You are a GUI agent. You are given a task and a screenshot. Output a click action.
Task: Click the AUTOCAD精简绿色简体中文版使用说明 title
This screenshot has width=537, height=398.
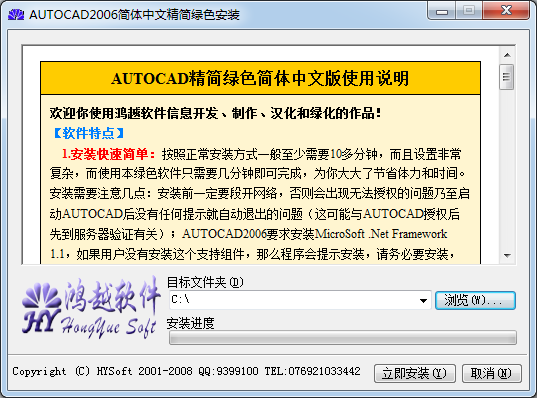(x=260, y=78)
